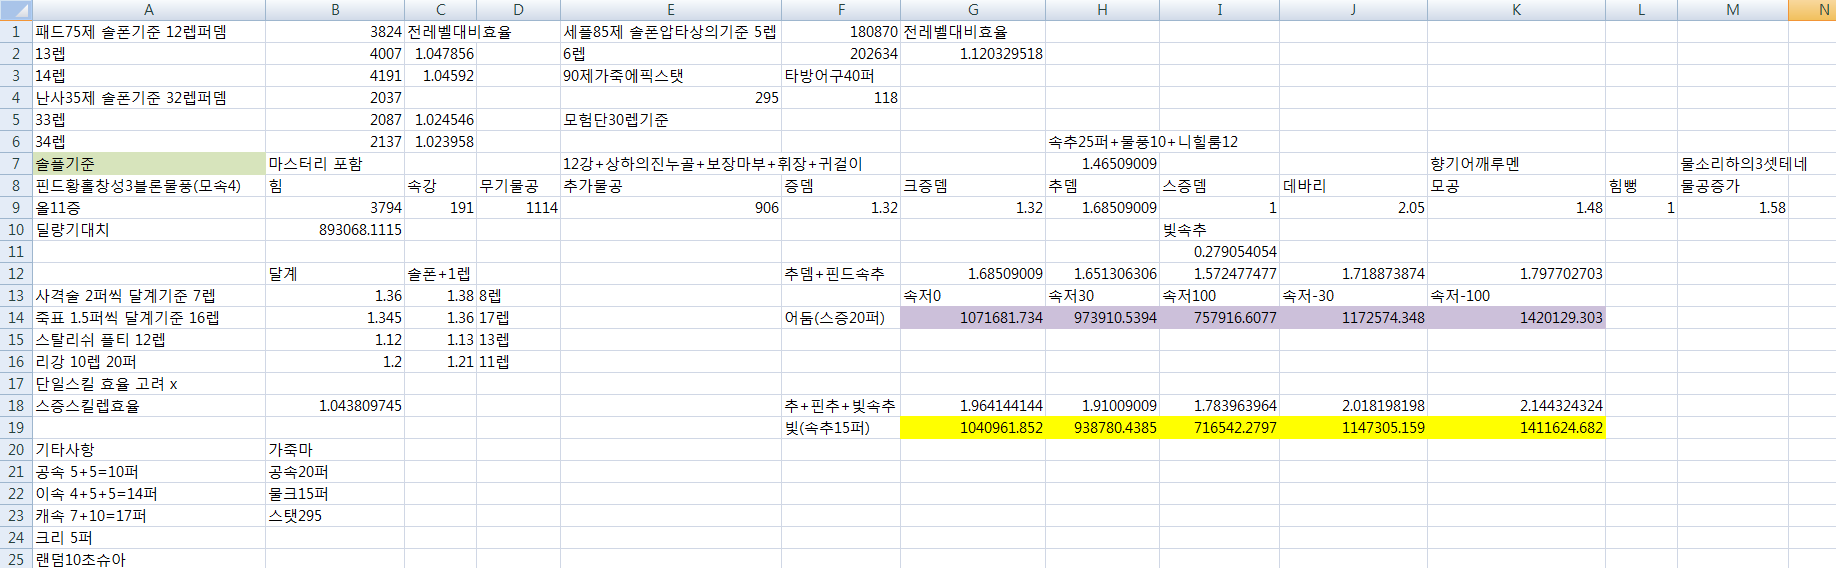Viewport: 1836px width, 568px height.
Task: Select the cell labeled 마스터리 포함
Action: pyautogui.click(x=335, y=164)
